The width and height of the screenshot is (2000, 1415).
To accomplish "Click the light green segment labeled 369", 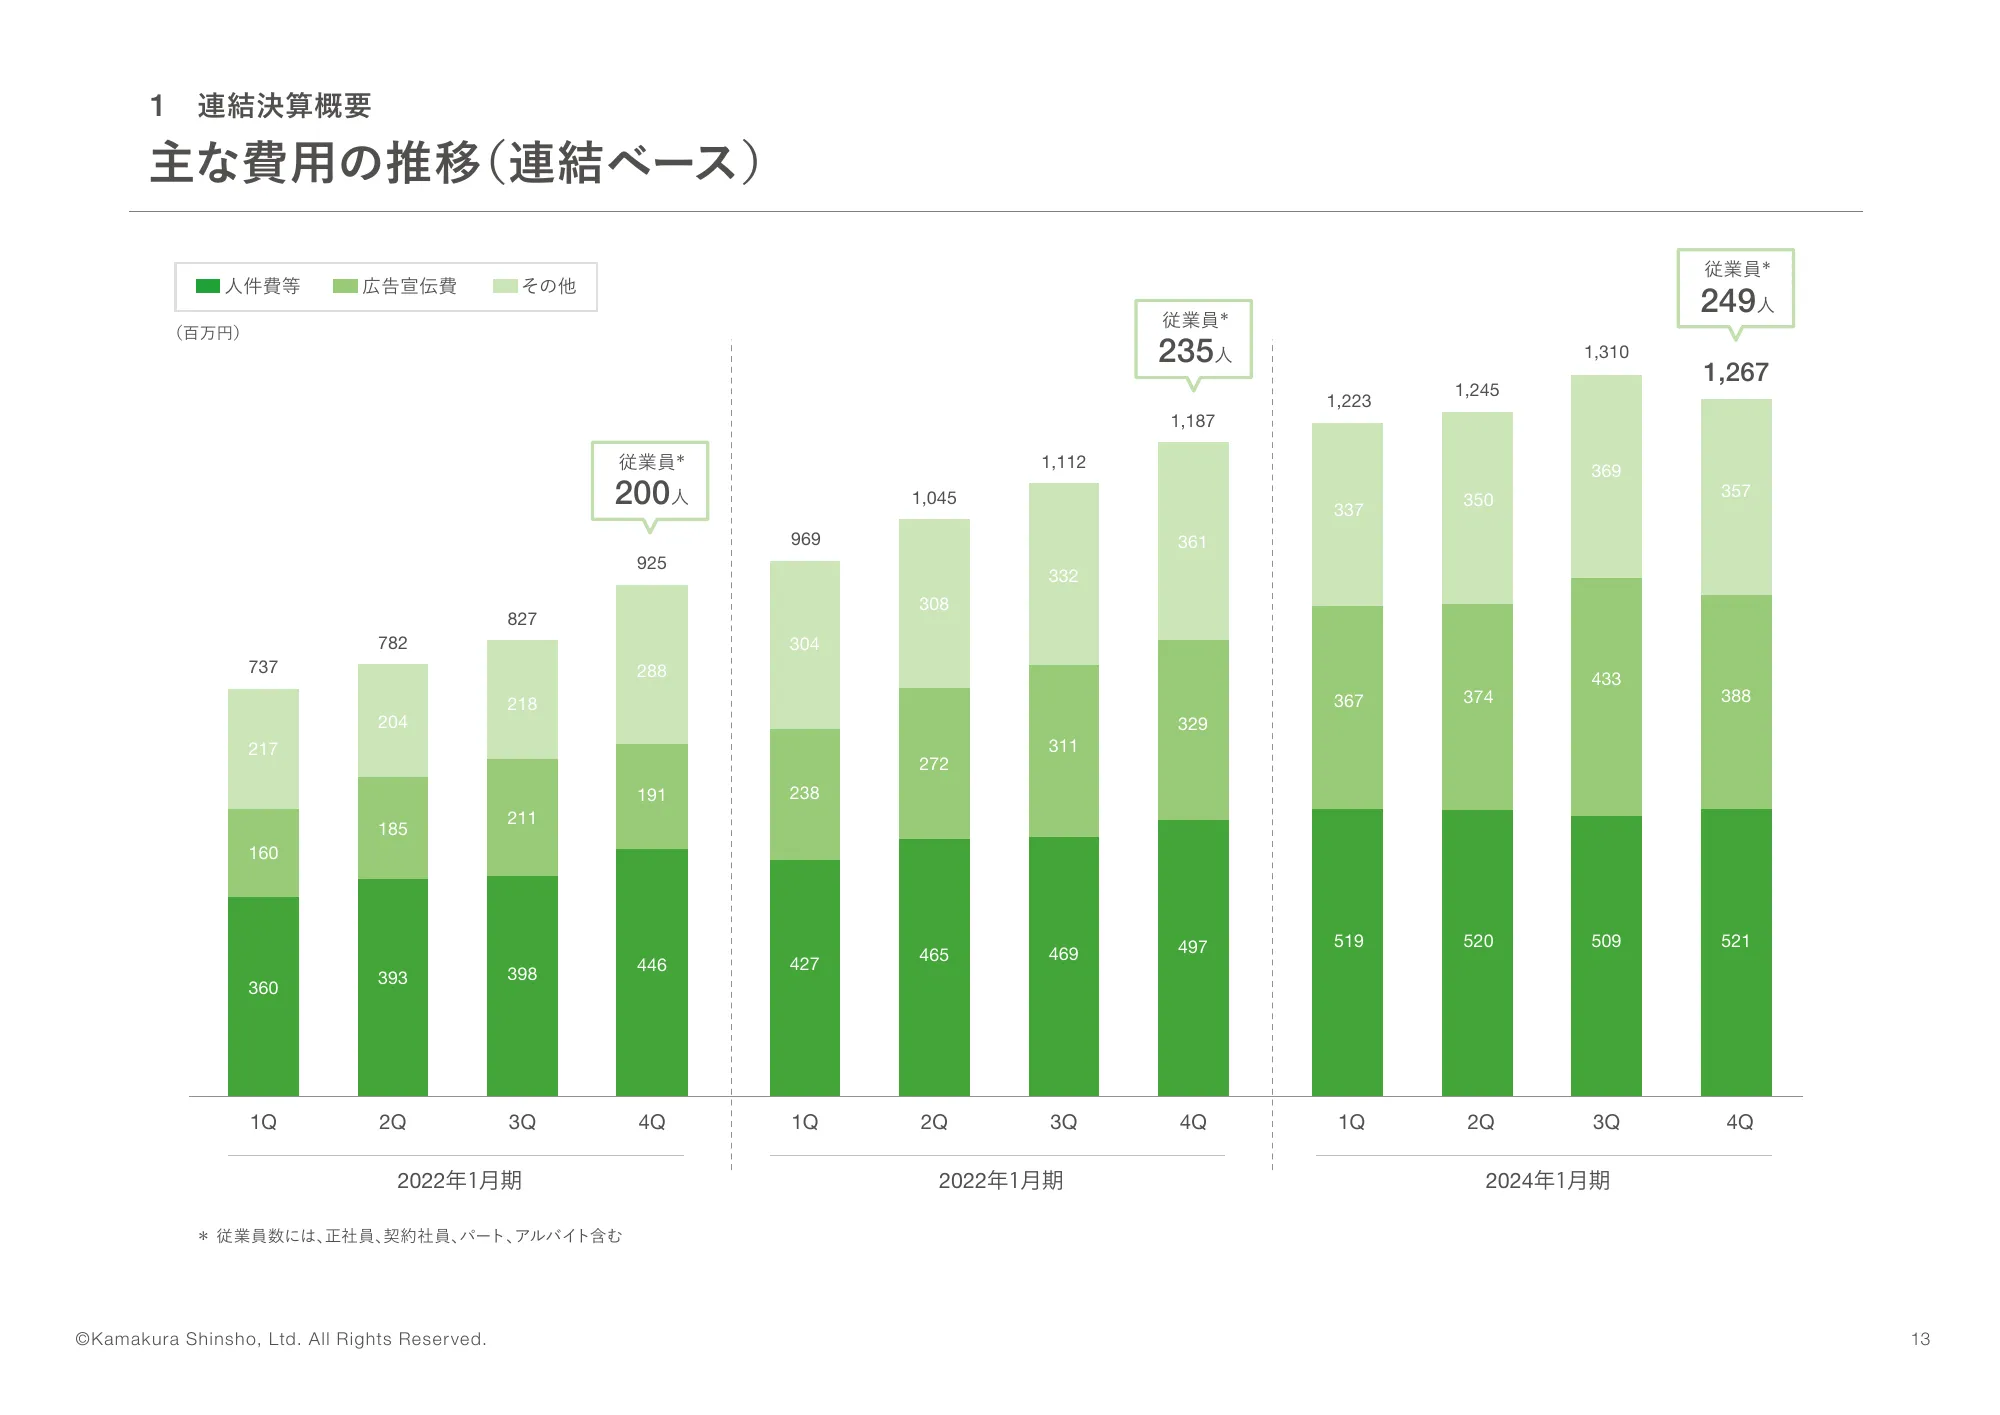I will coord(1606,476).
